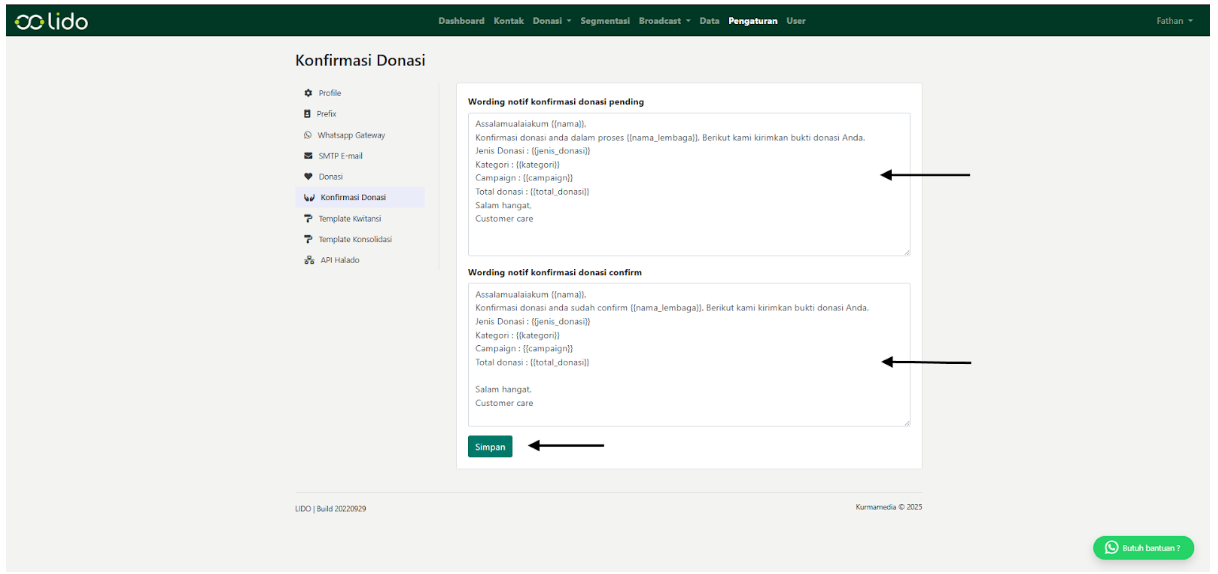Open the Fathan user dropdown
The height and width of the screenshot is (574, 1218).
(x=1174, y=21)
